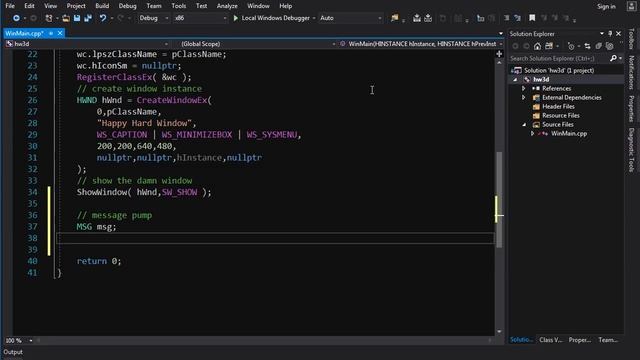This screenshot has width=640, height=360.
Task: Open the Diagnostic Tools side tab
Action: tap(631, 150)
